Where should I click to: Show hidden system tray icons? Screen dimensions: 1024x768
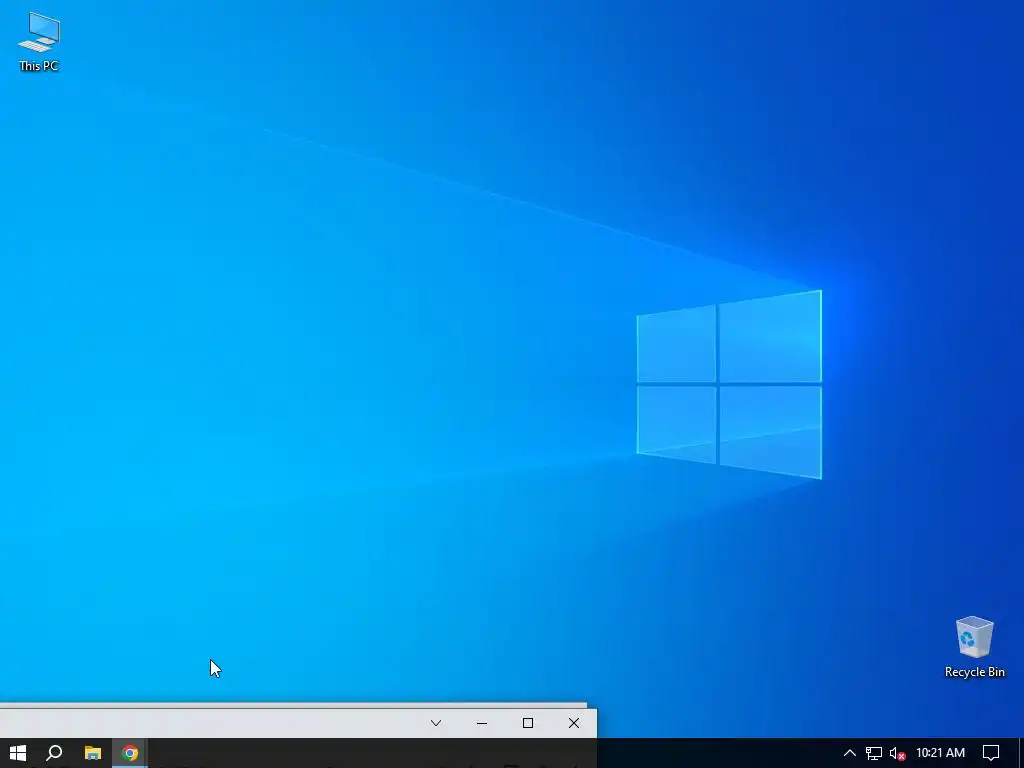(x=850, y=753)
